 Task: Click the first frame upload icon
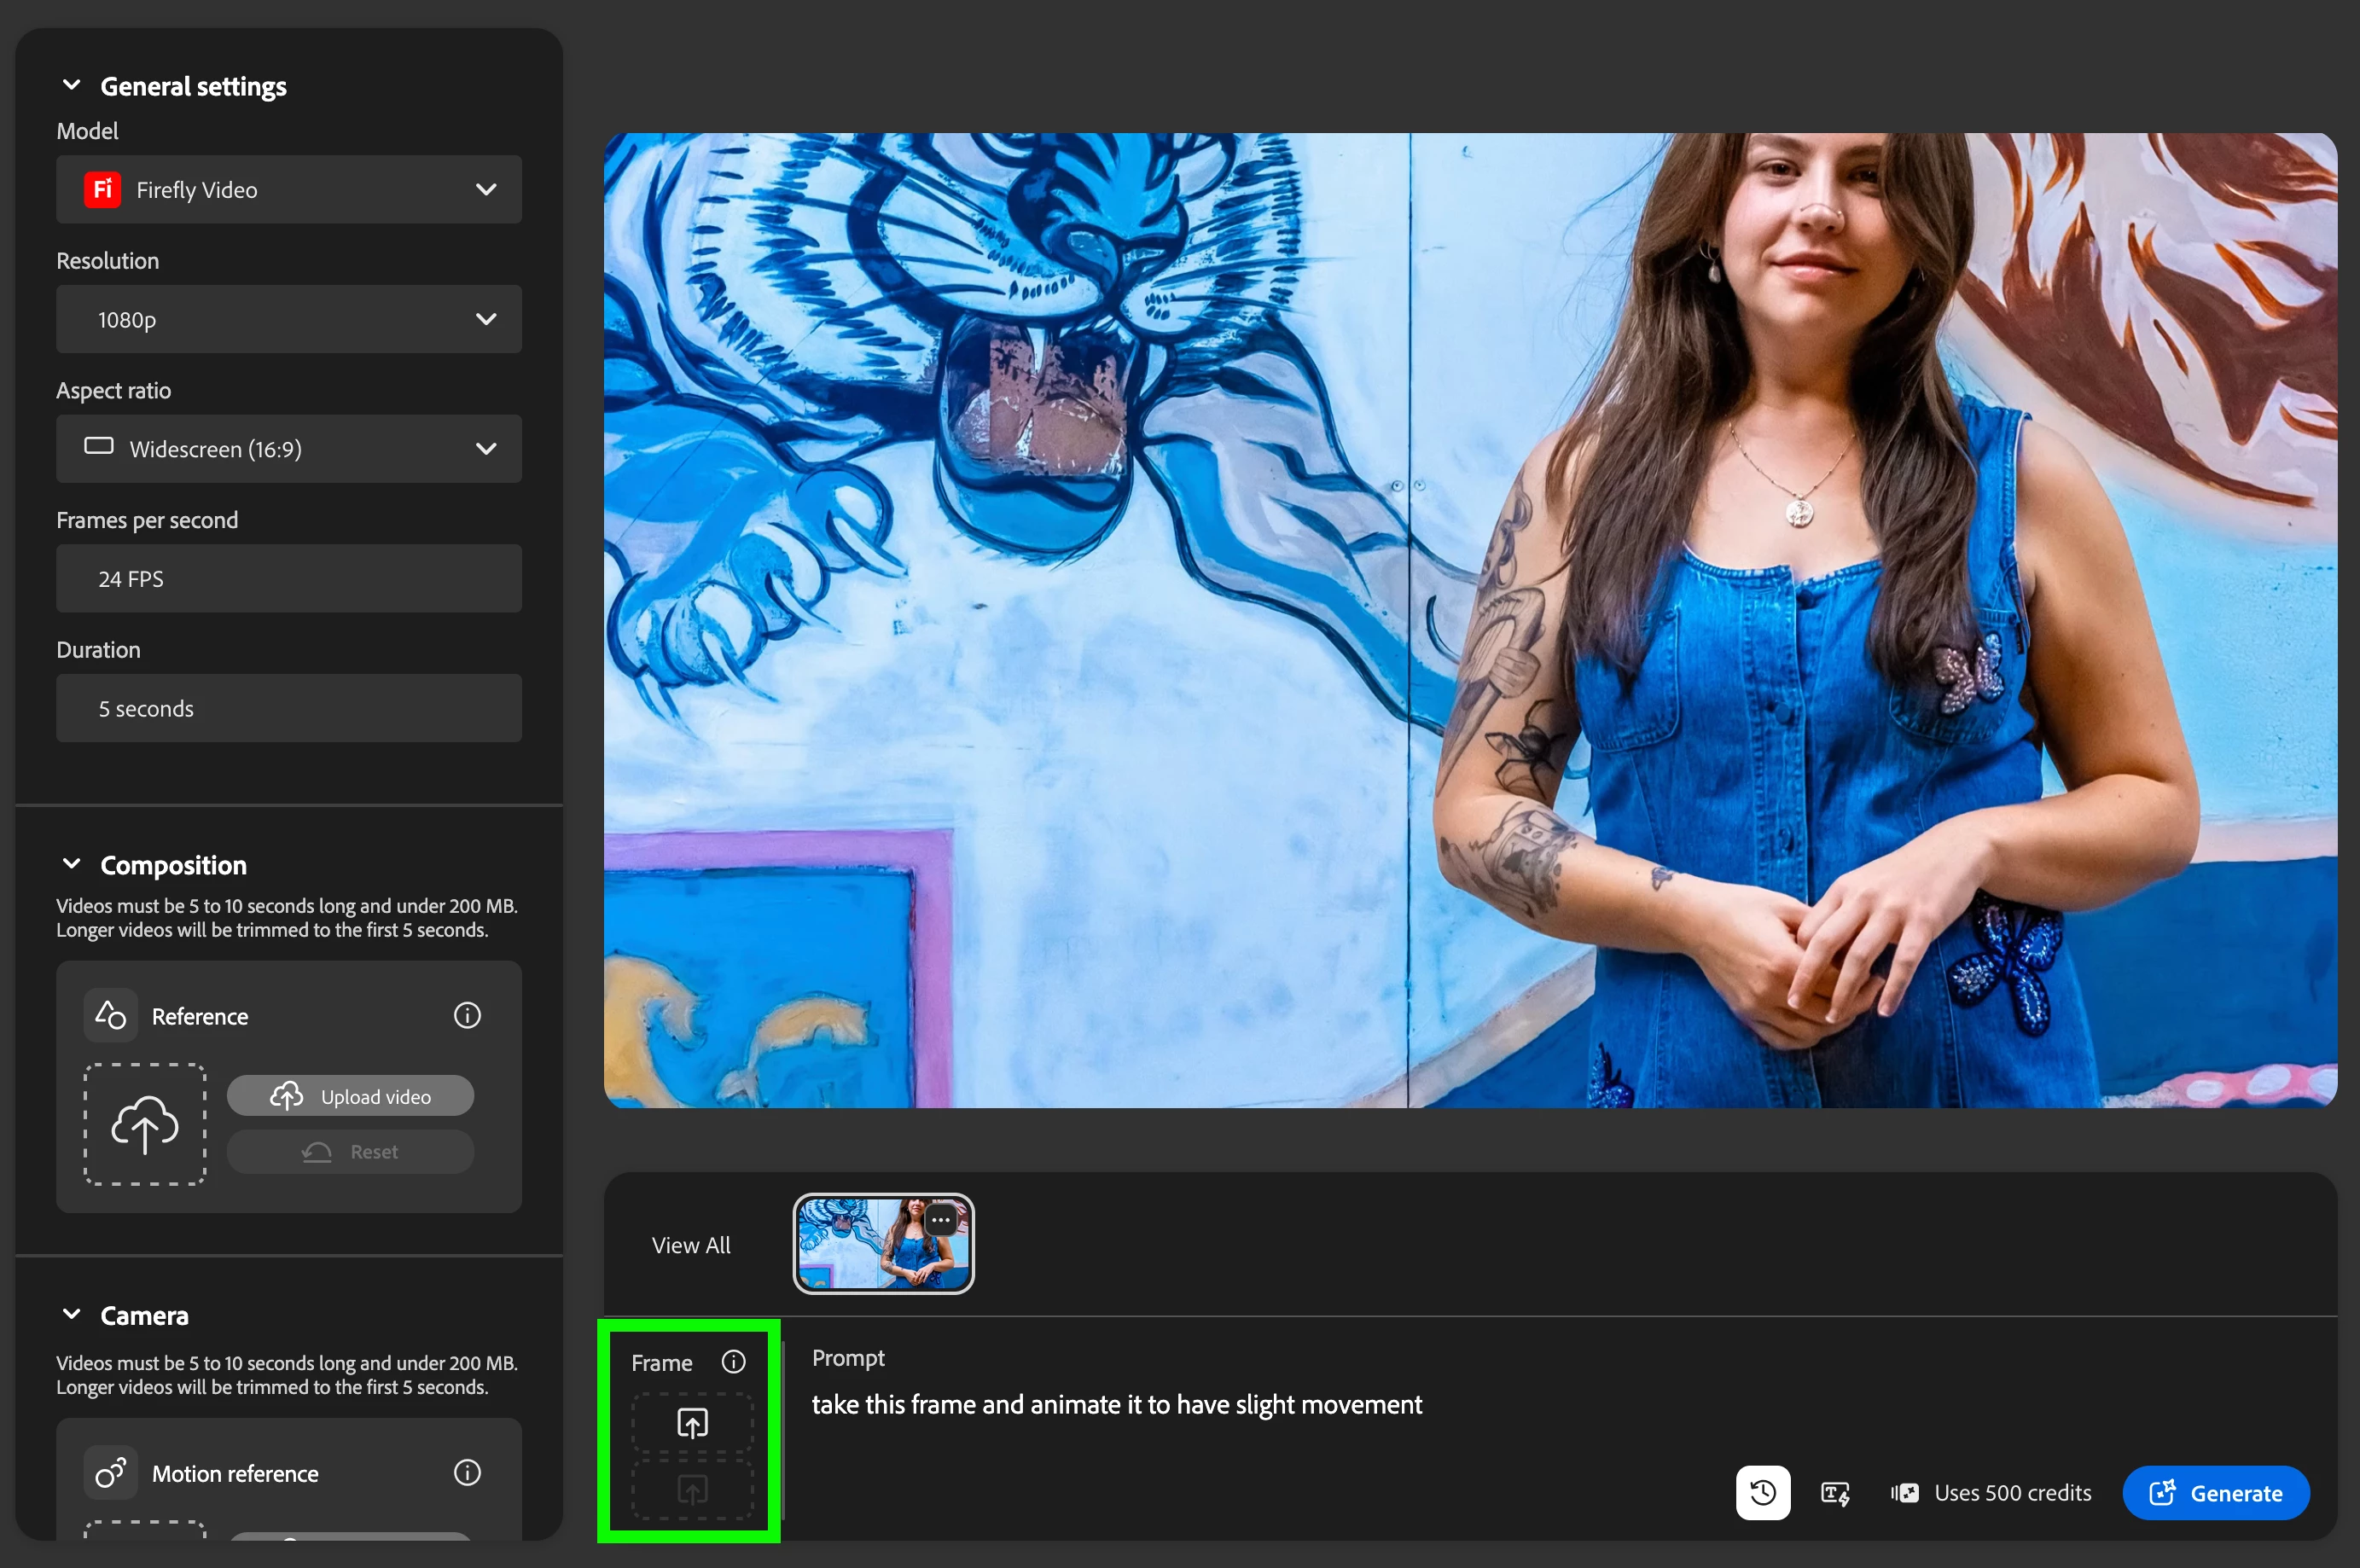coord(692,1422)
